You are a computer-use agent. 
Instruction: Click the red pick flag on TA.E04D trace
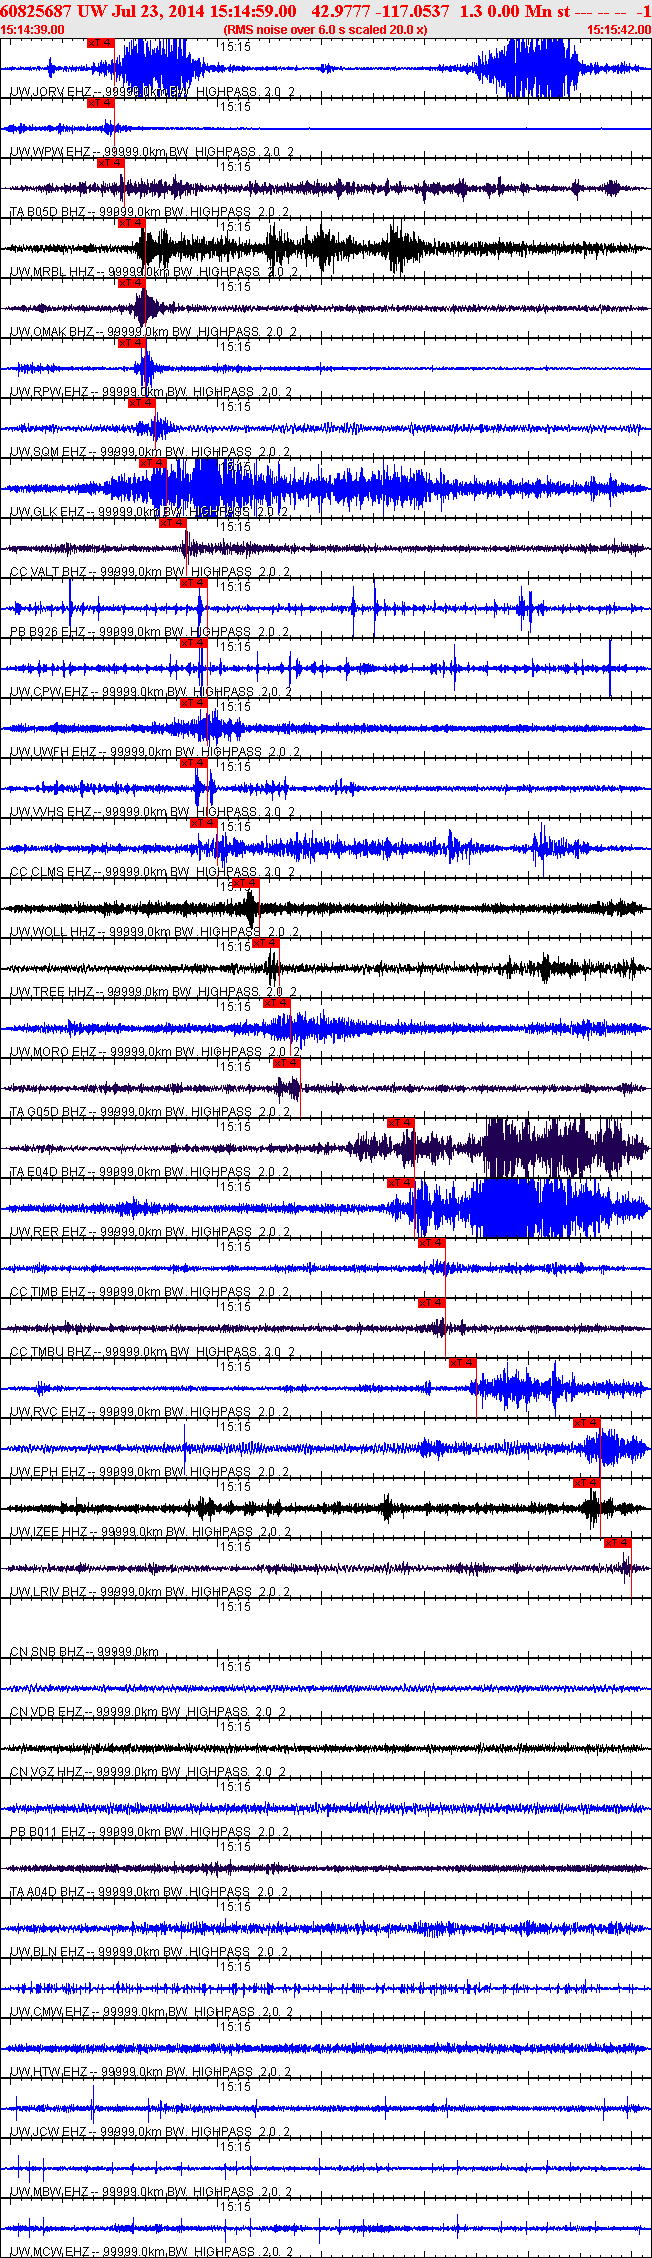coord(401,1123)
